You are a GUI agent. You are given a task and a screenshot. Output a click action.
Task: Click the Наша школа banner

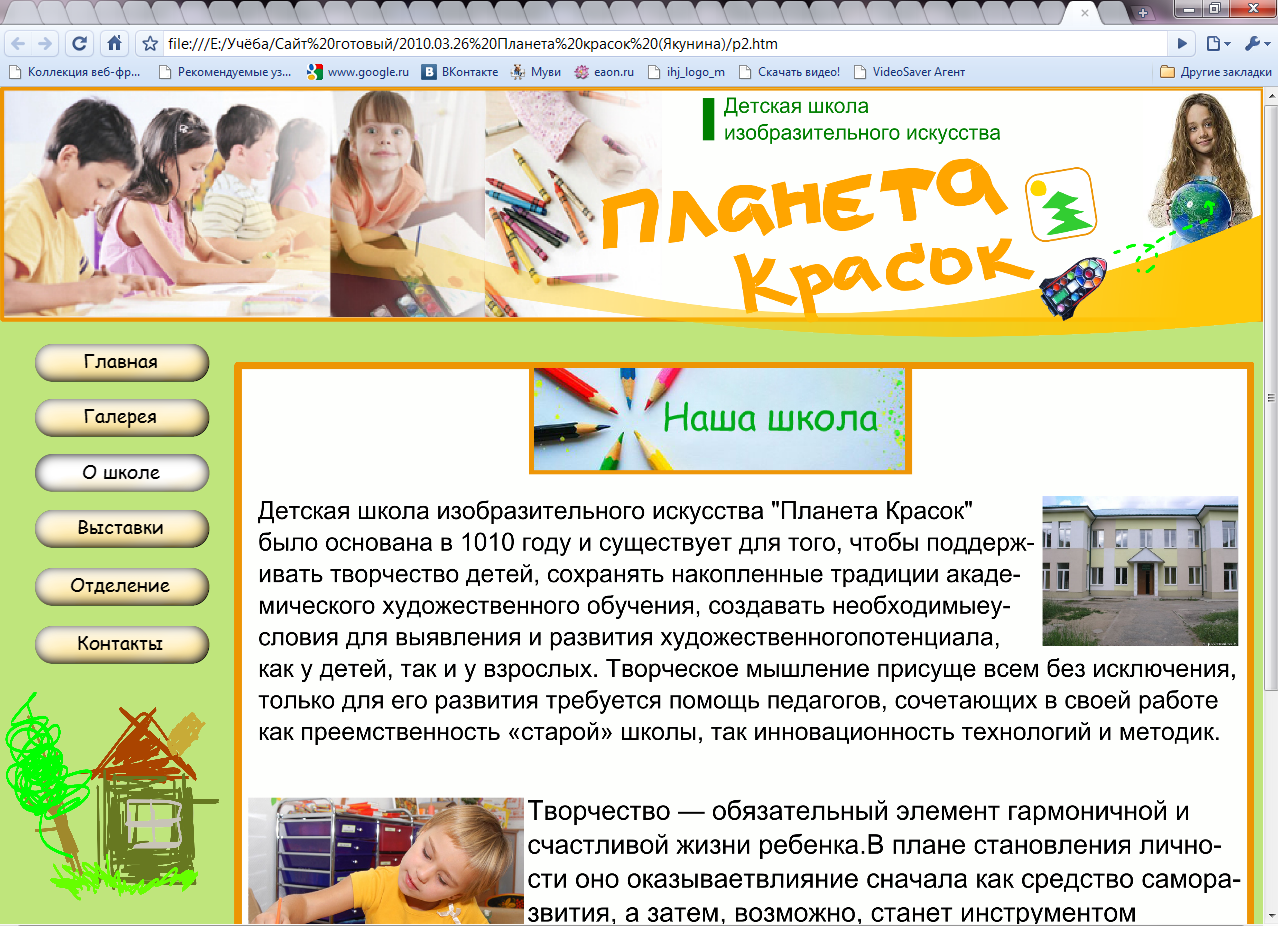tap(718, 419)
